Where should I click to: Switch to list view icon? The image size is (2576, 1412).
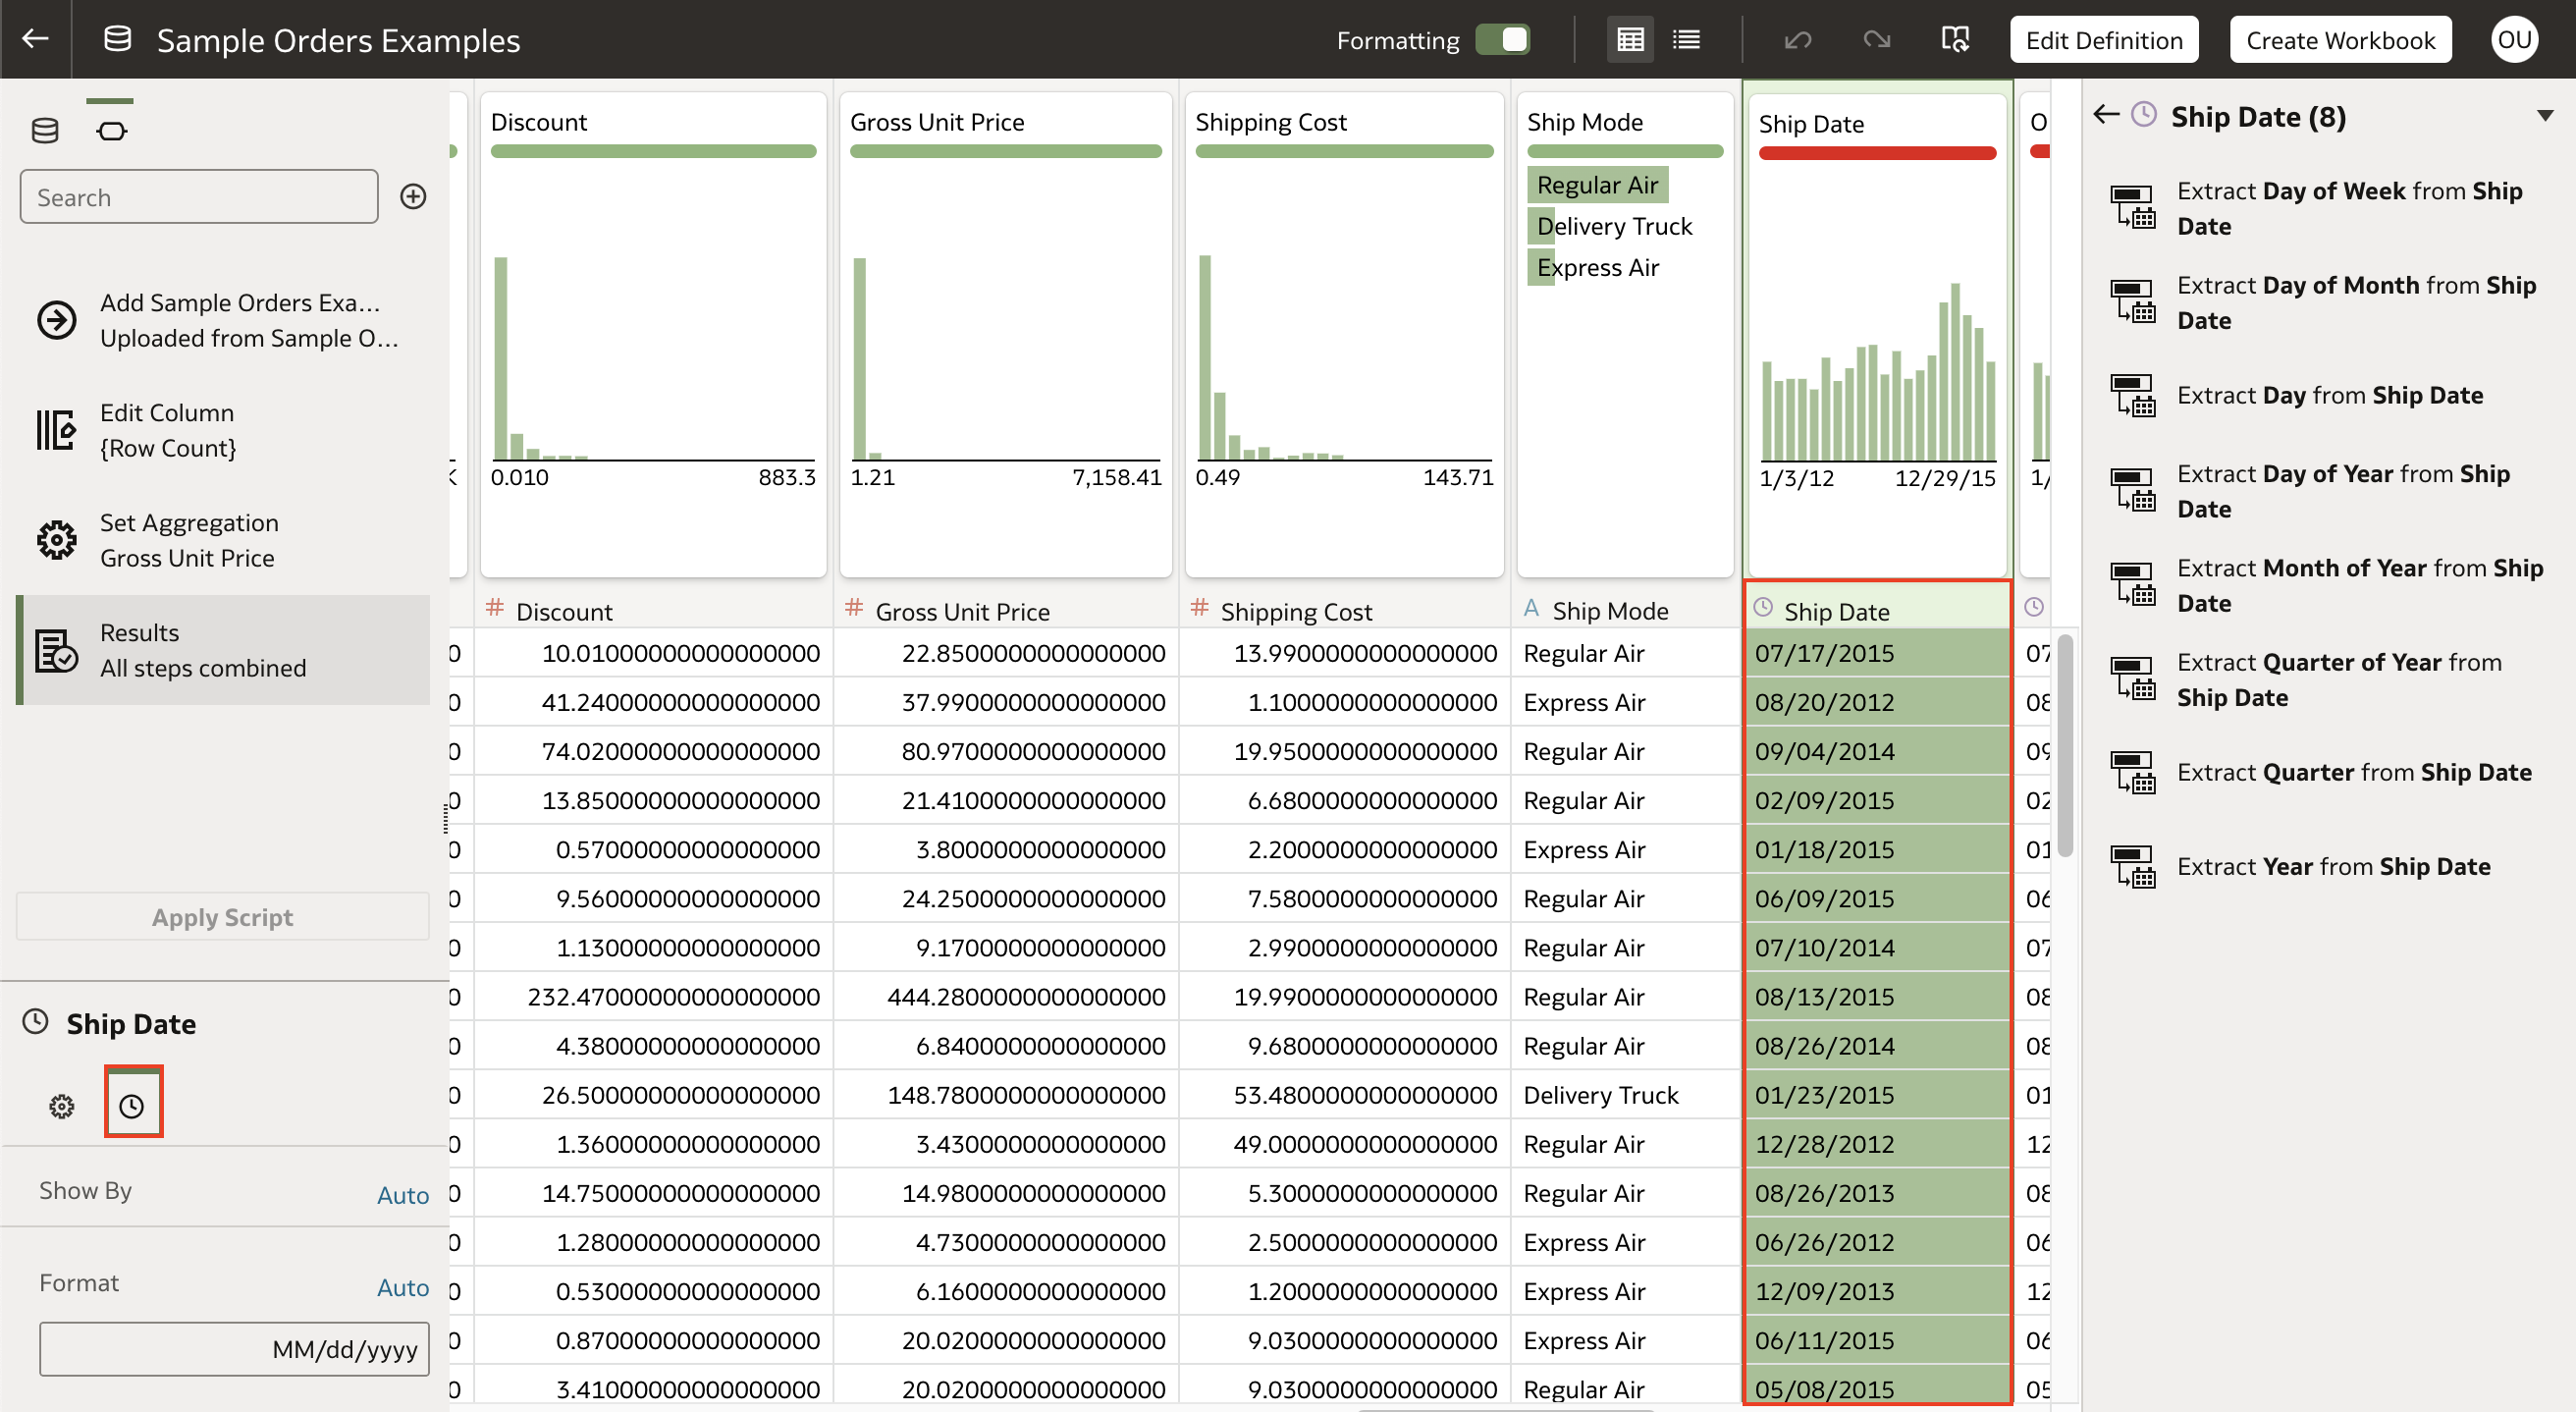point(1686,39)
